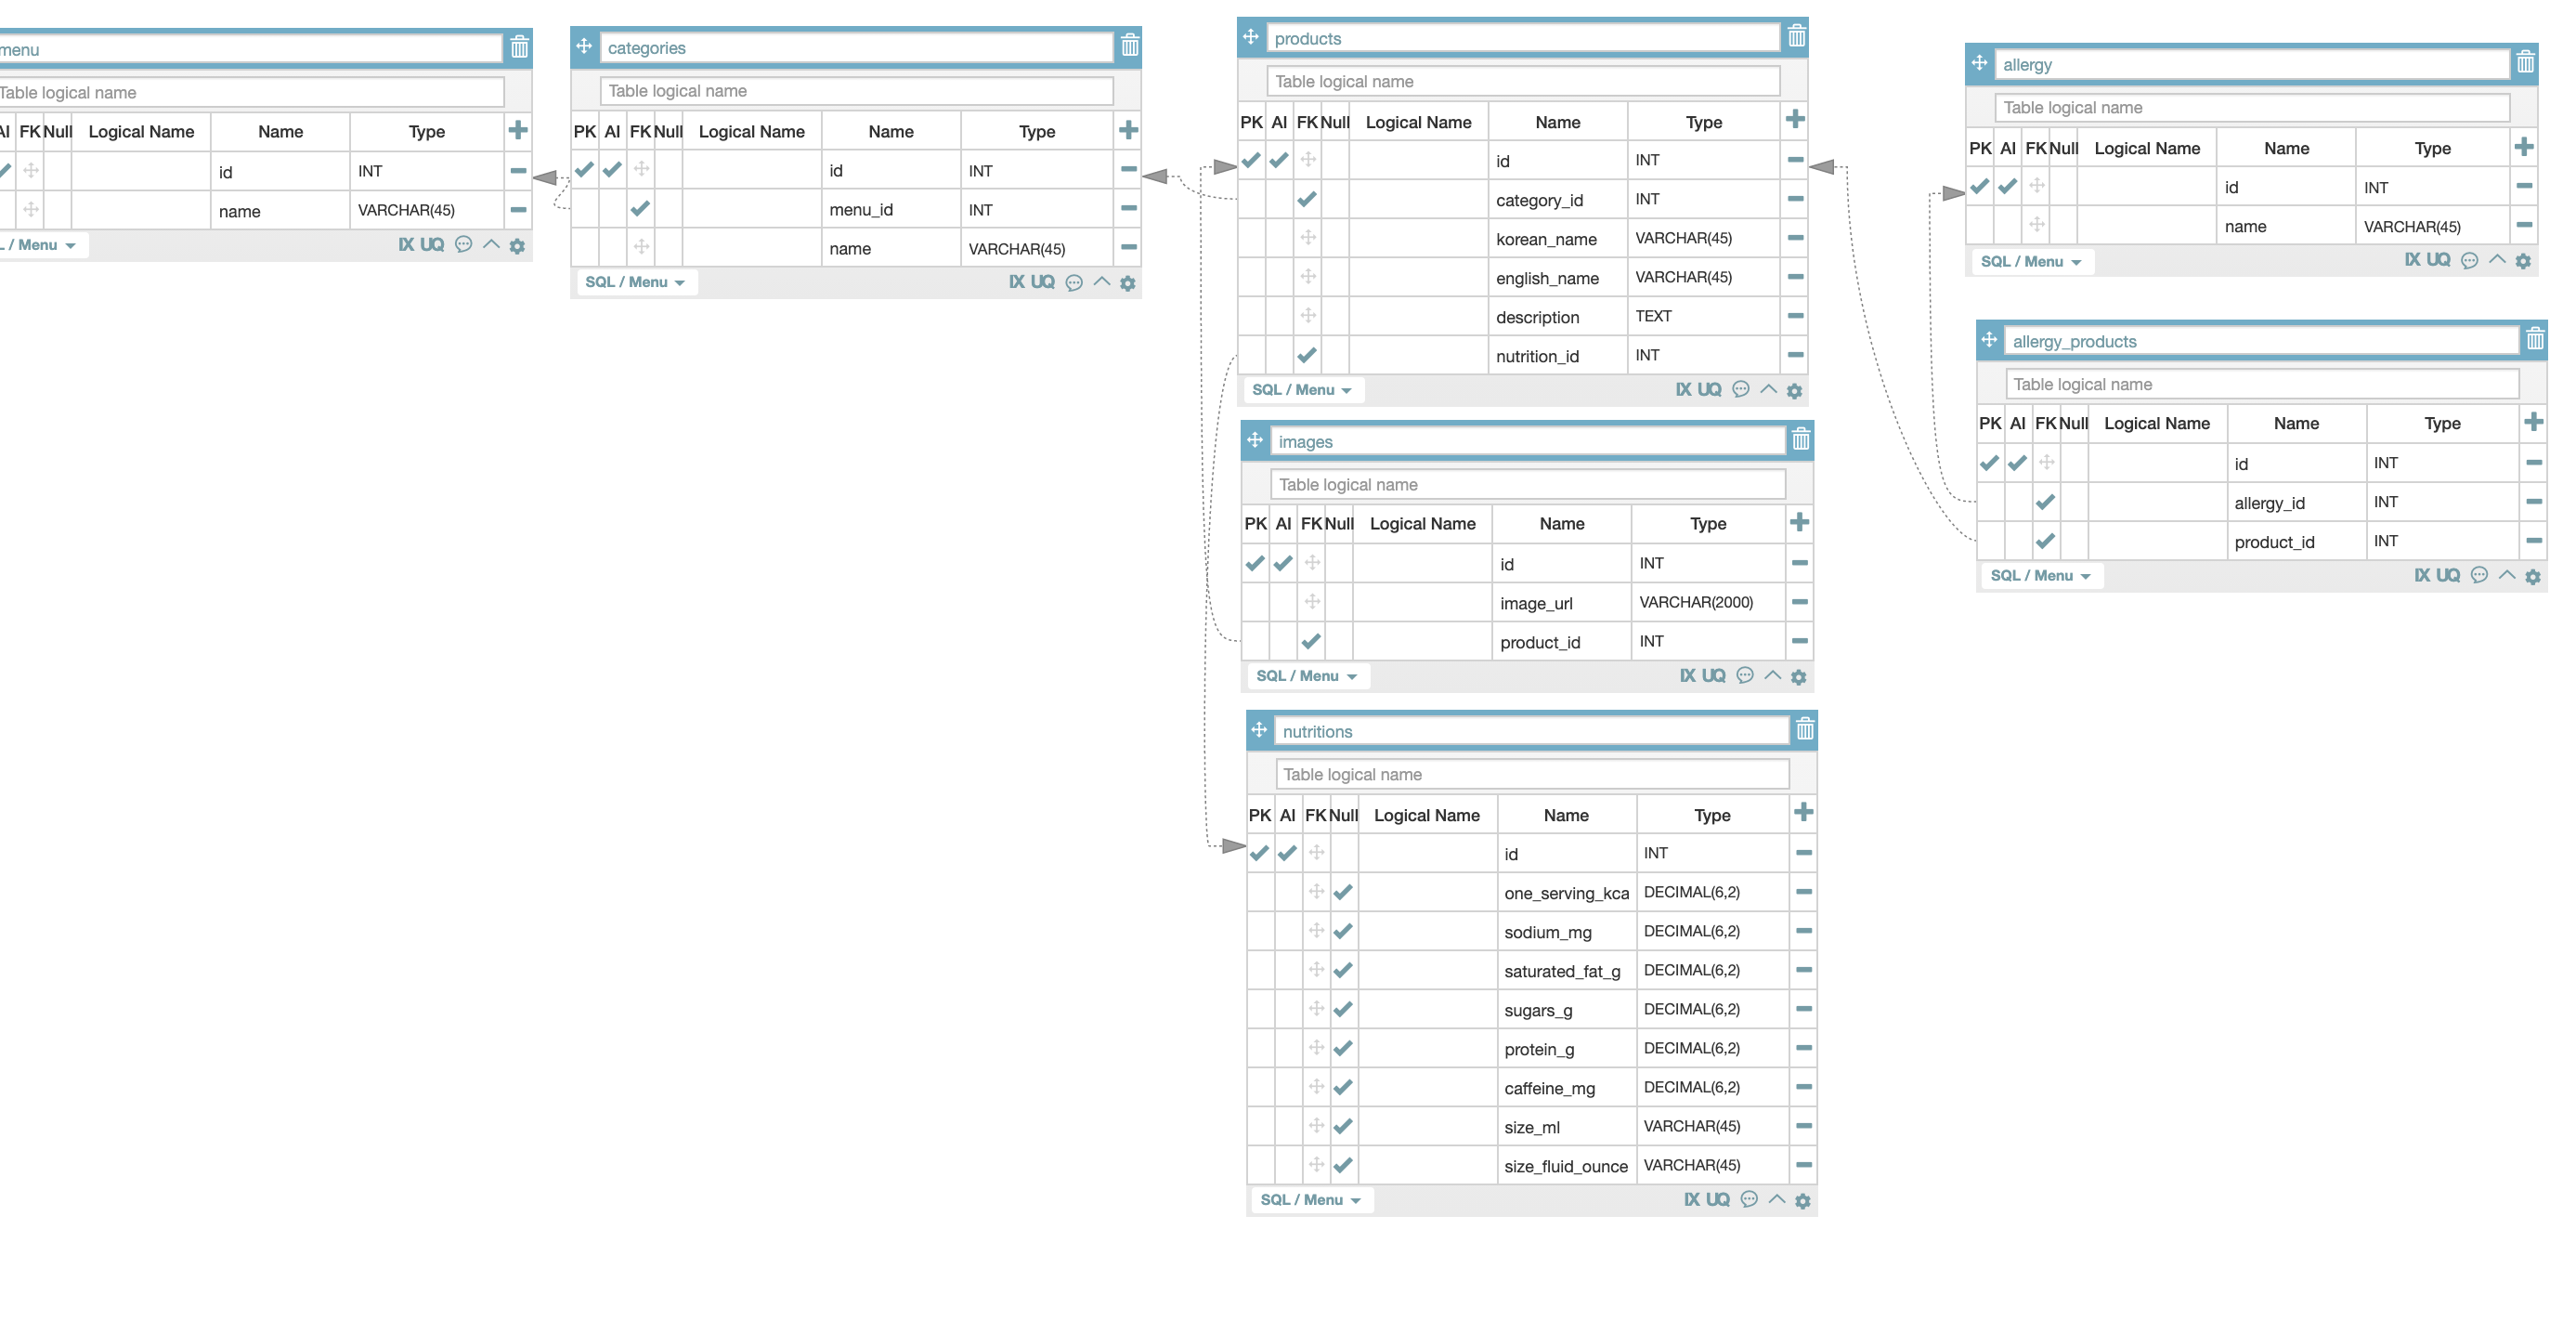Screen dimensions: 2576x1321
Task: Click the VARCHAR(2000) type cell in images
Action: click(x=1708, y=602)
